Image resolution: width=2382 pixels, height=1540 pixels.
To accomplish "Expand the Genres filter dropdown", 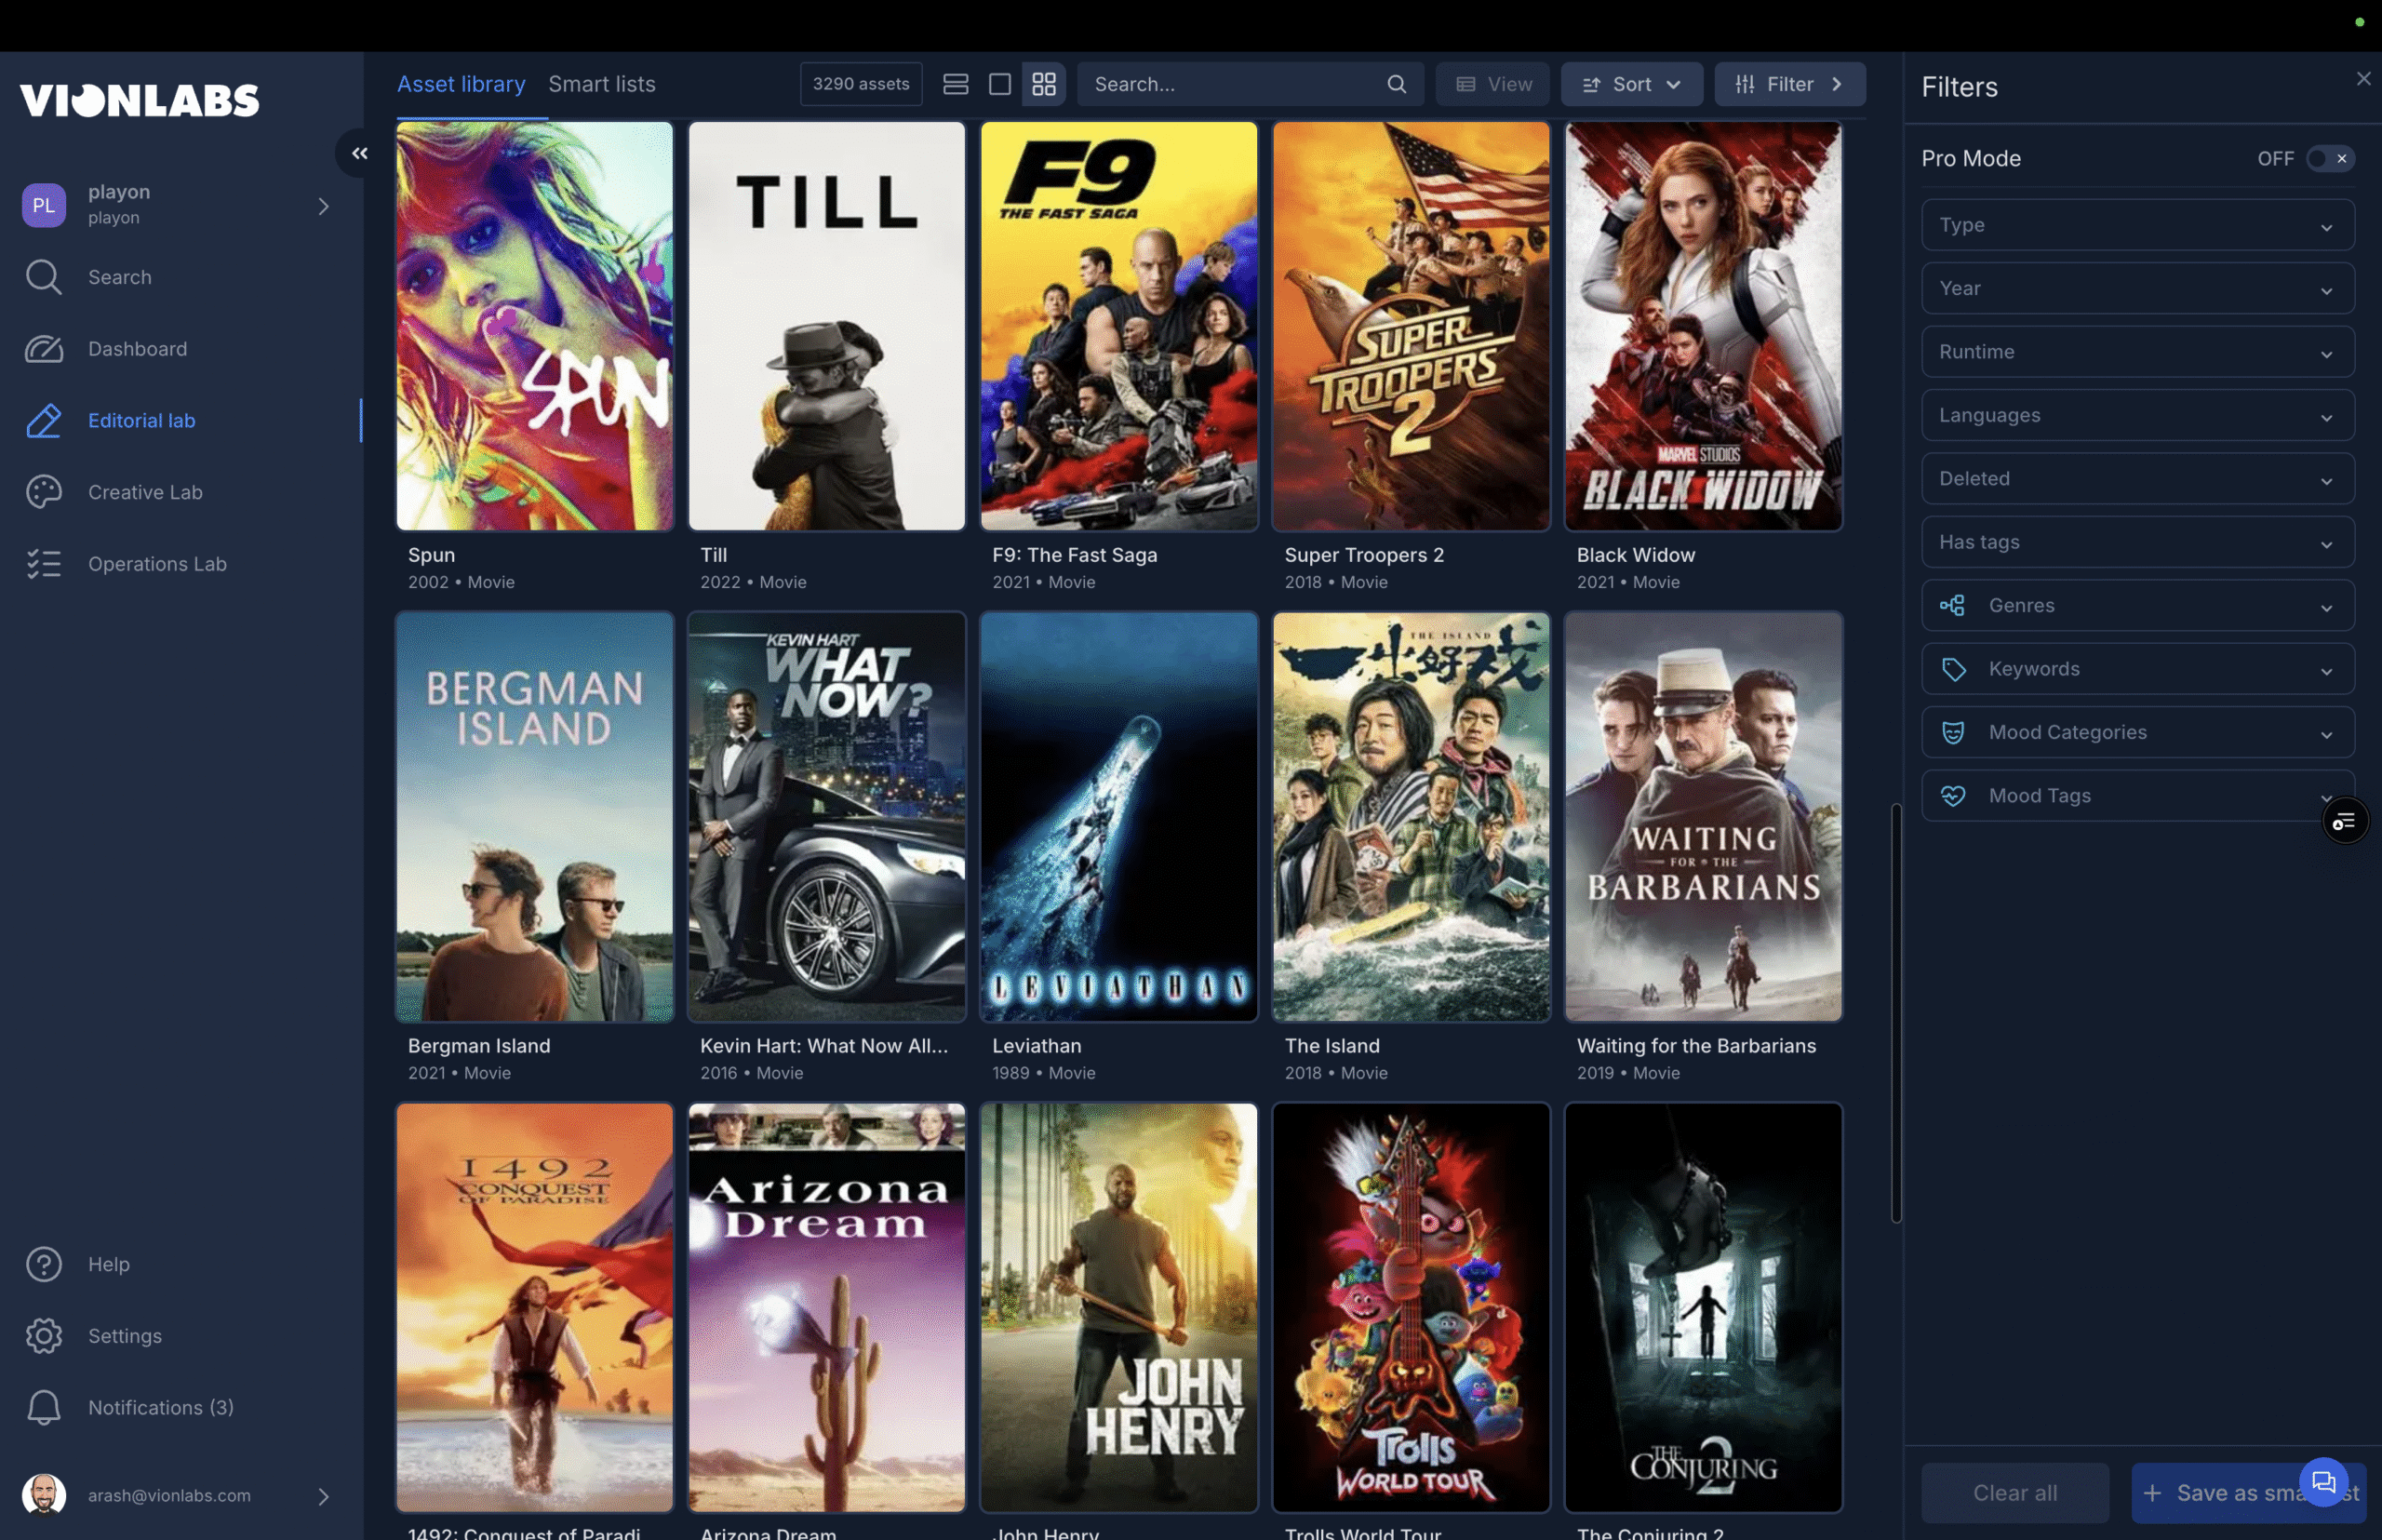I will pos(2137,605).
